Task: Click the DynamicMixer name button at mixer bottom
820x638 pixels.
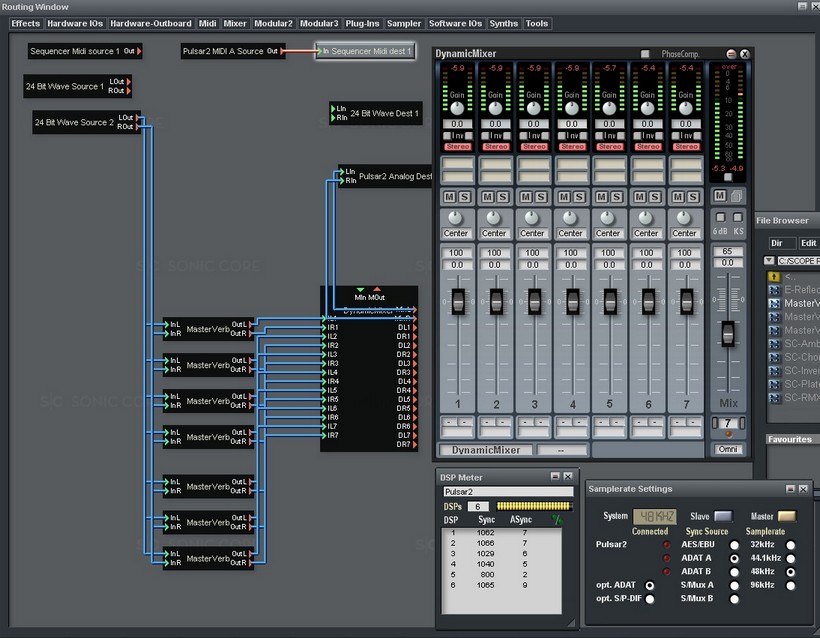Action: click(x=486, y=450)
